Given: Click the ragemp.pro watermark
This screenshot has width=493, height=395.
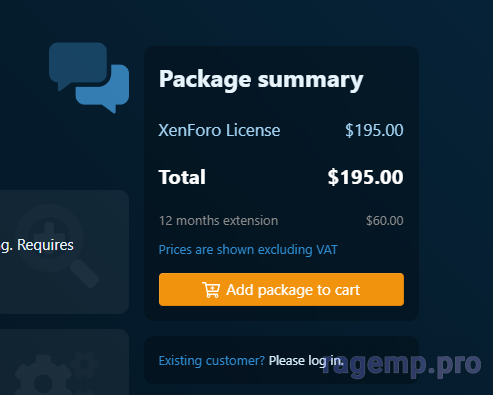Looking at the screenshot, I should (x=402, y=366).
